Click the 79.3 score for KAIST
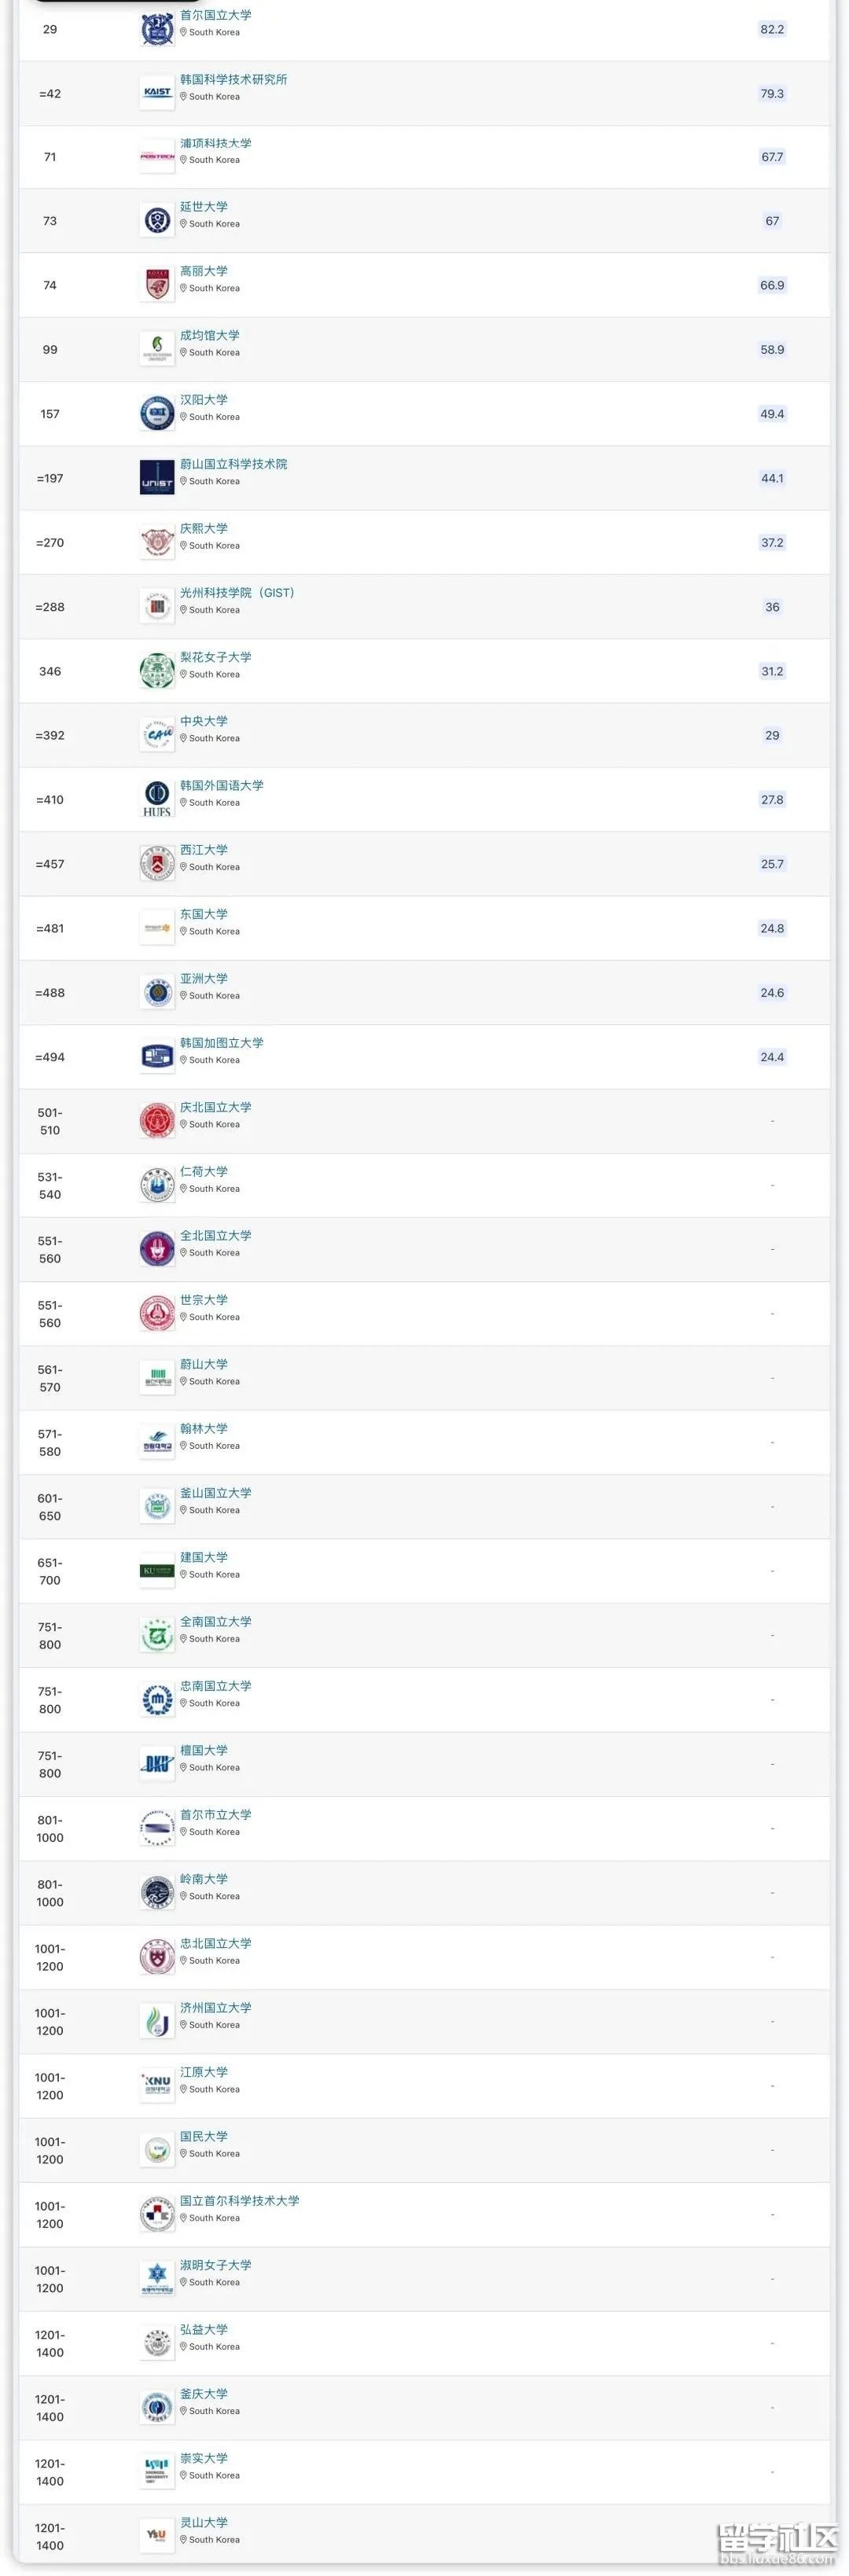The height and width of the screenshot is (2576, 849). [x=772, y=93]
